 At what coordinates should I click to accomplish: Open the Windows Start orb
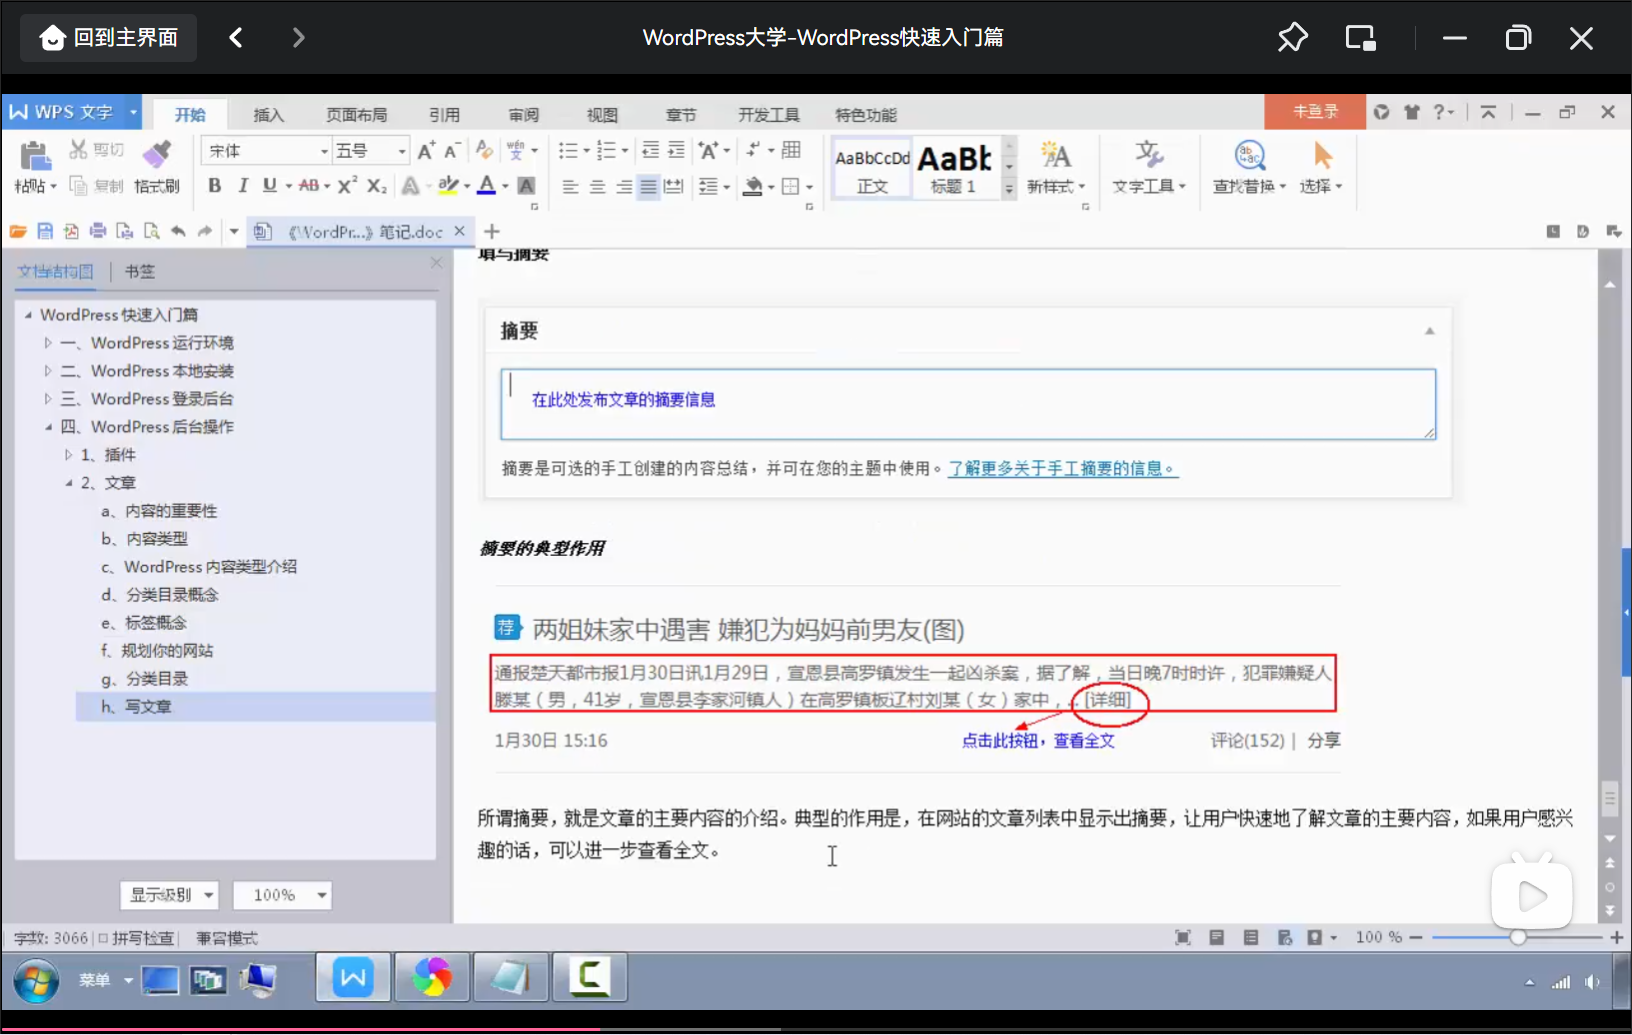point(37,980)
